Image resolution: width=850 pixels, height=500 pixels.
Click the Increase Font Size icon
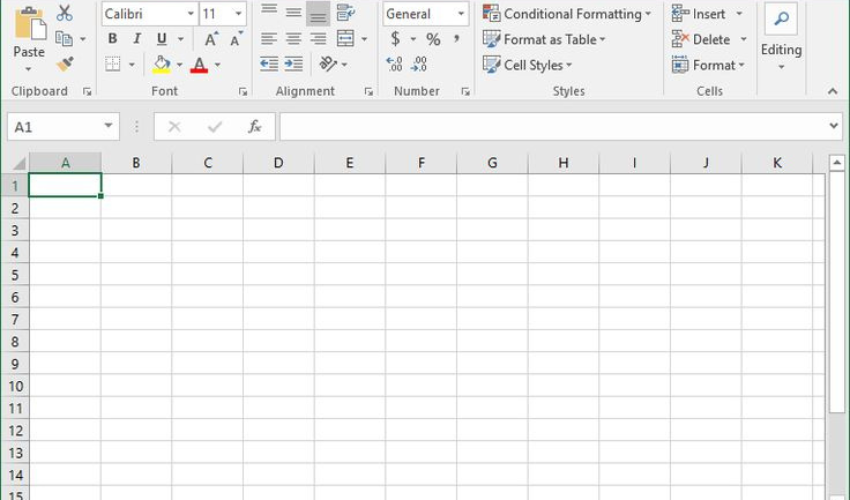click(211, 39)
